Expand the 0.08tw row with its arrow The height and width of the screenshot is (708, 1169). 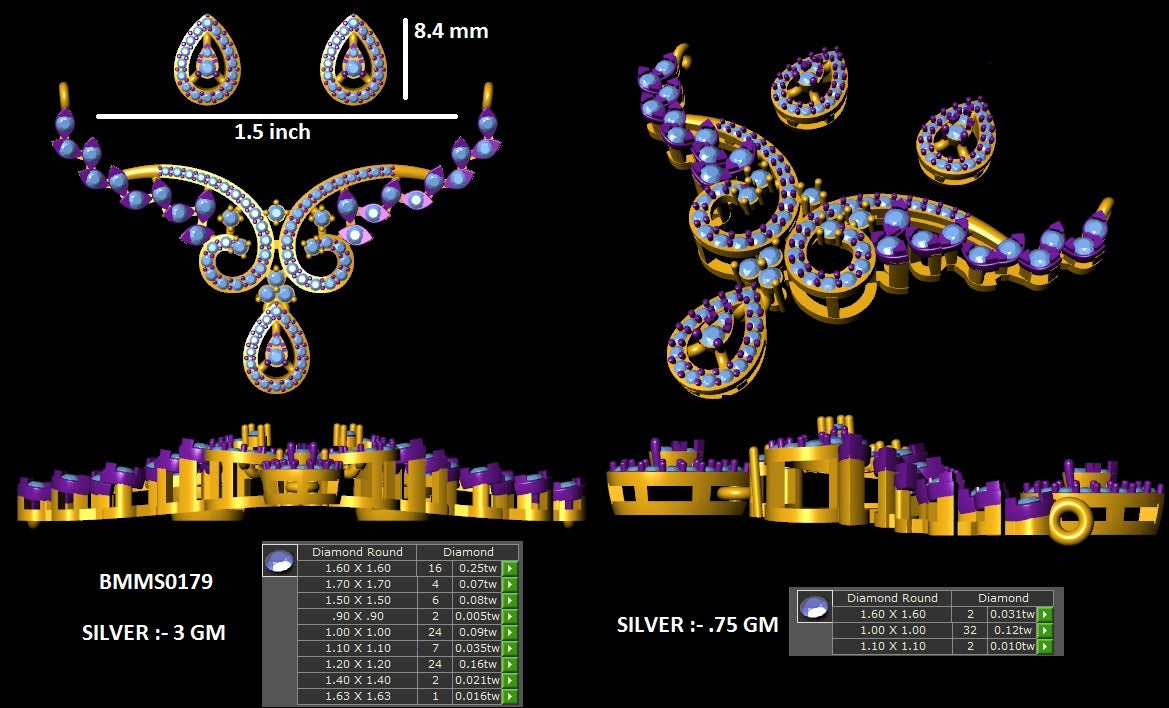pos(510,600)
